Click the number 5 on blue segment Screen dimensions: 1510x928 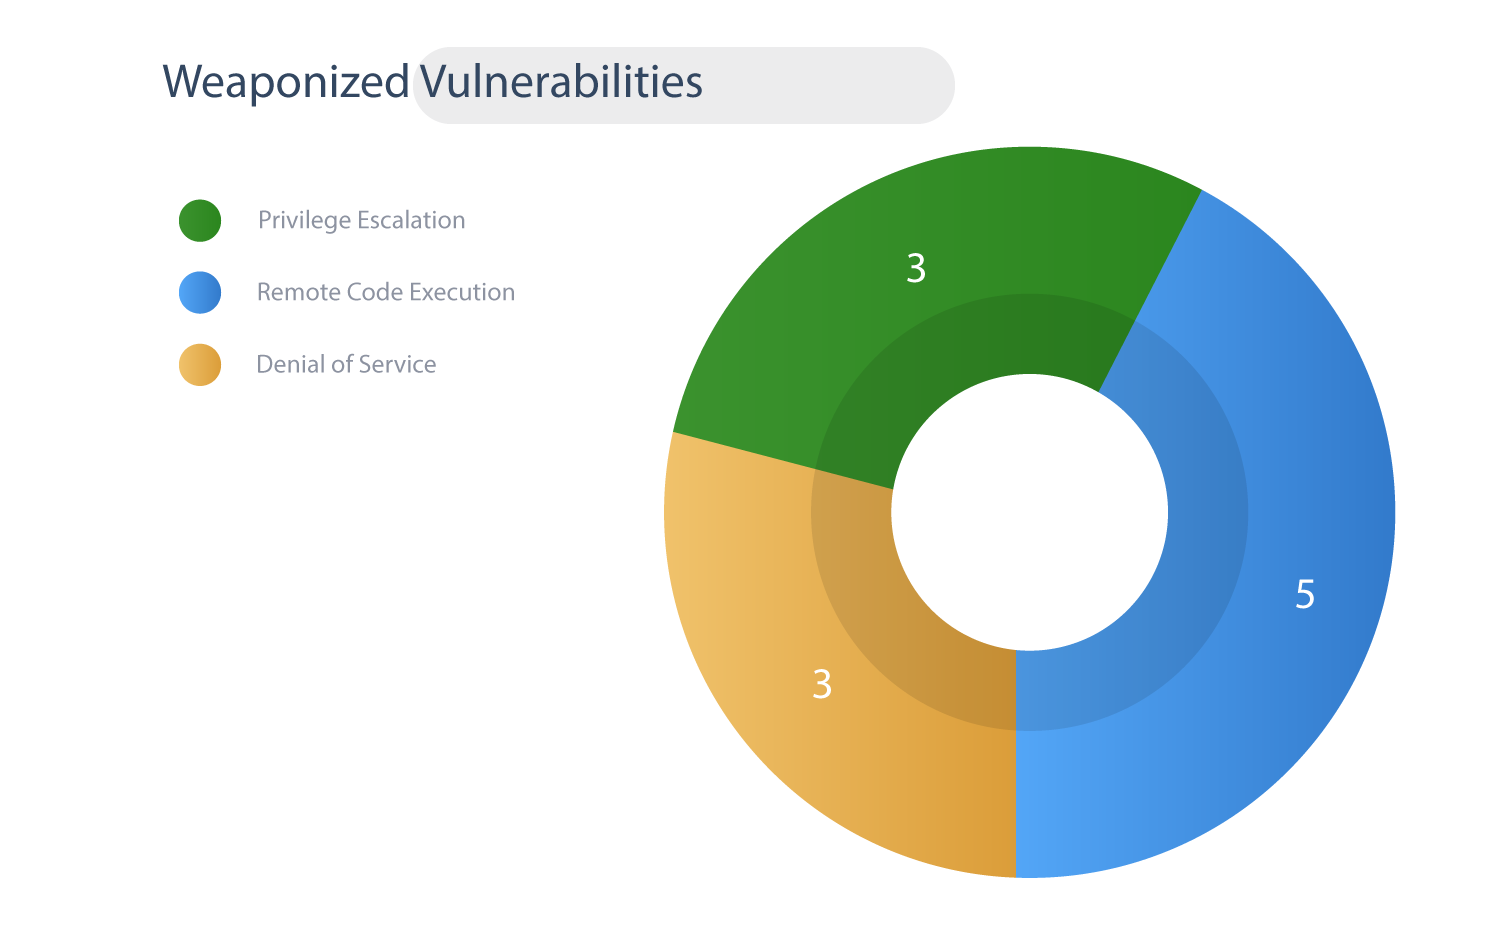pos(1305,594)
